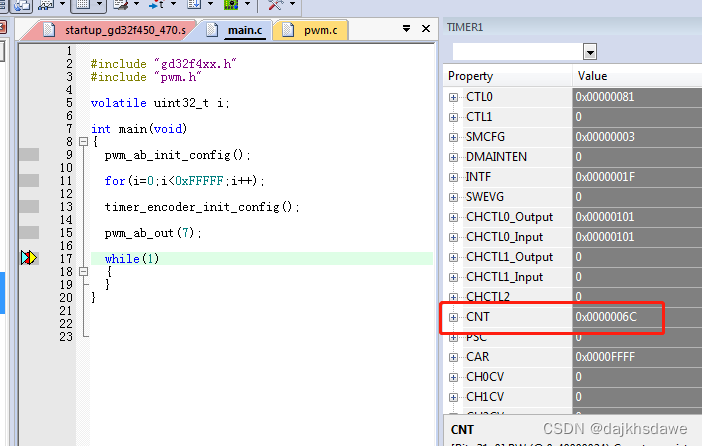Image resolution: width=702 pixels, height=446 pixels.
Task: Click the timer_encoder_init_config() call
Action: coord(202,207)
